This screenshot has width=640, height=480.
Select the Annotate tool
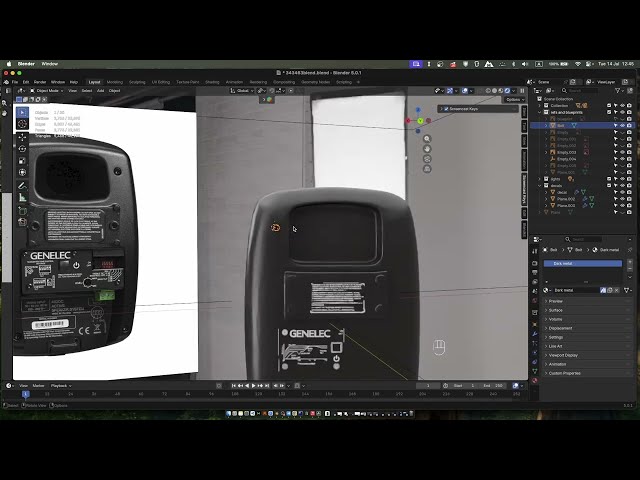22,186
